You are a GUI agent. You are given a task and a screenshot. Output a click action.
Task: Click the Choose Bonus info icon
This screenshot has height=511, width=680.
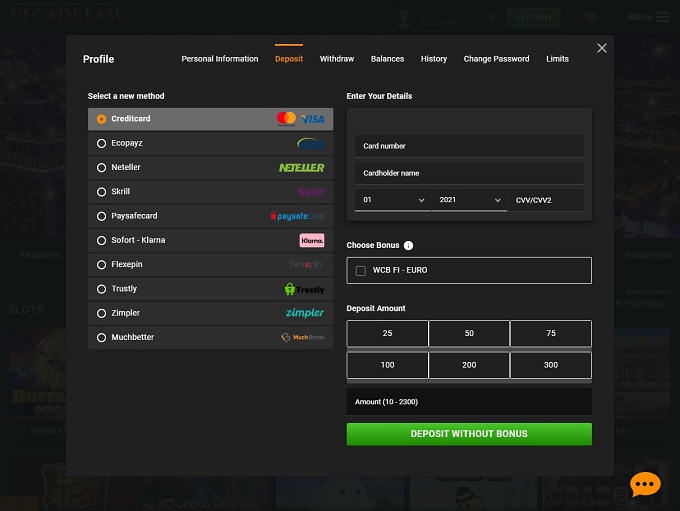click(x=408, y=246)
